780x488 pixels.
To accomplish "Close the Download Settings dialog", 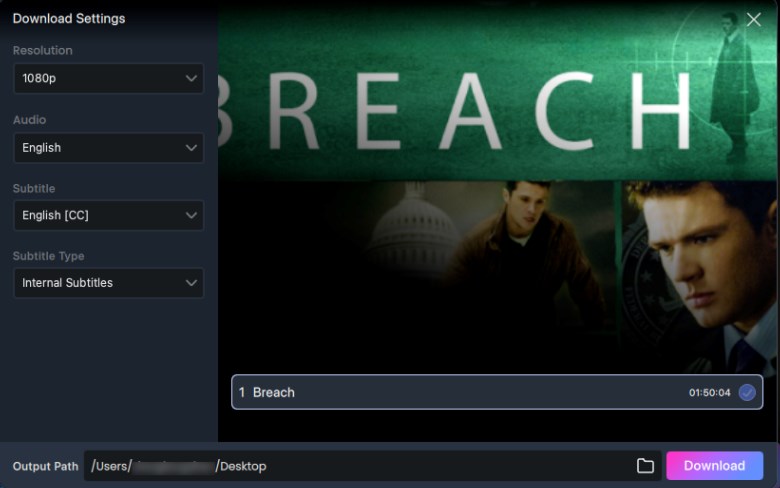I will [754, 19].
